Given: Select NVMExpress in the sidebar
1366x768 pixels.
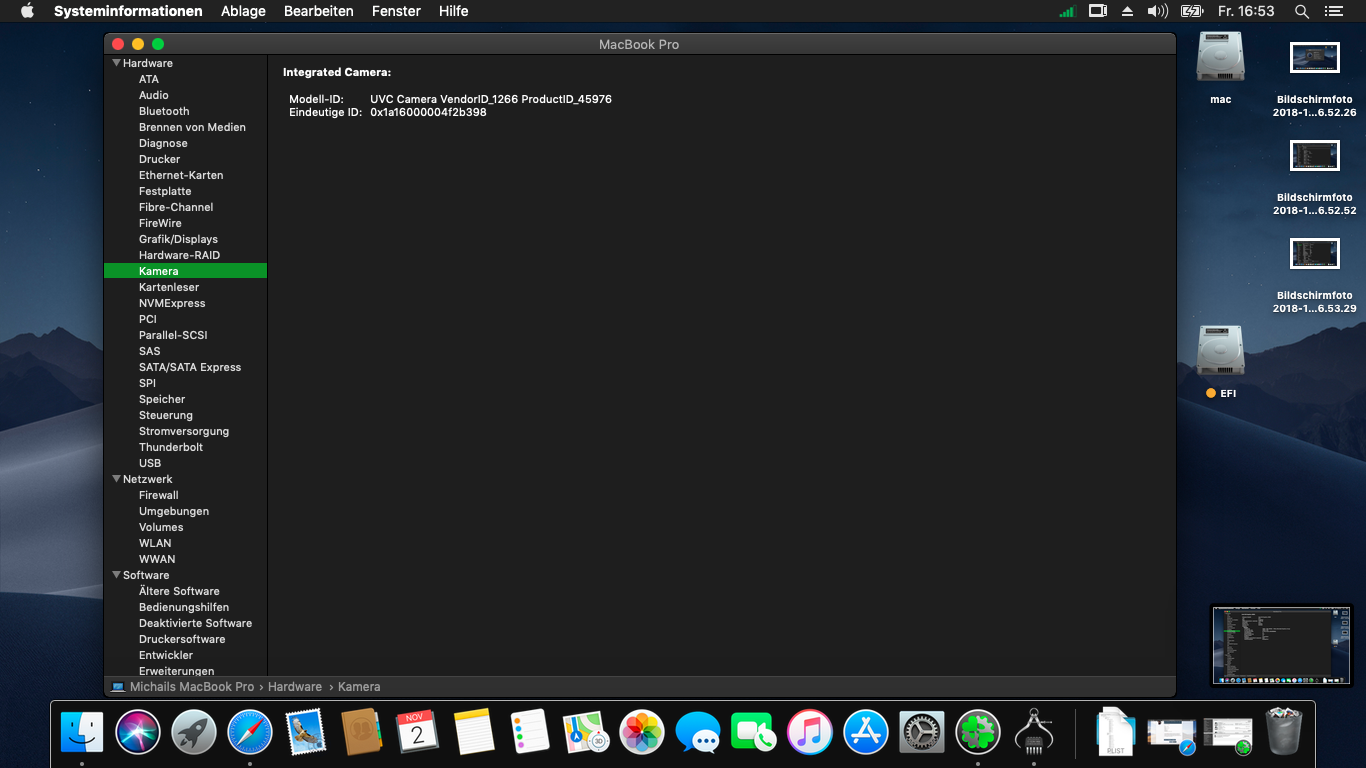Looking at the screenshot, I should tap(172, 303).
